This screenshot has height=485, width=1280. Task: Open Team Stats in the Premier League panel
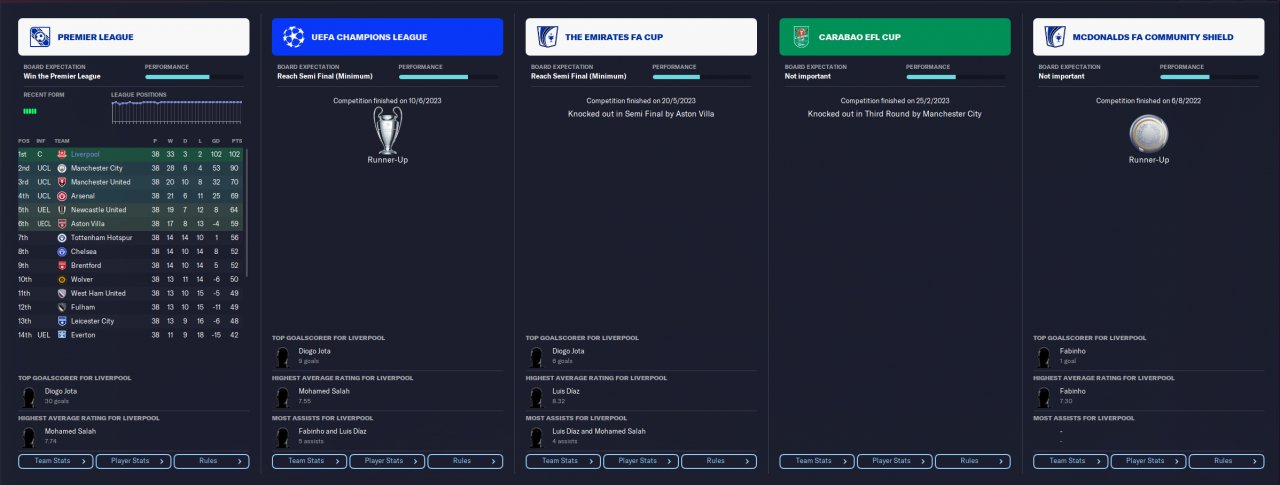coord(56,461)
